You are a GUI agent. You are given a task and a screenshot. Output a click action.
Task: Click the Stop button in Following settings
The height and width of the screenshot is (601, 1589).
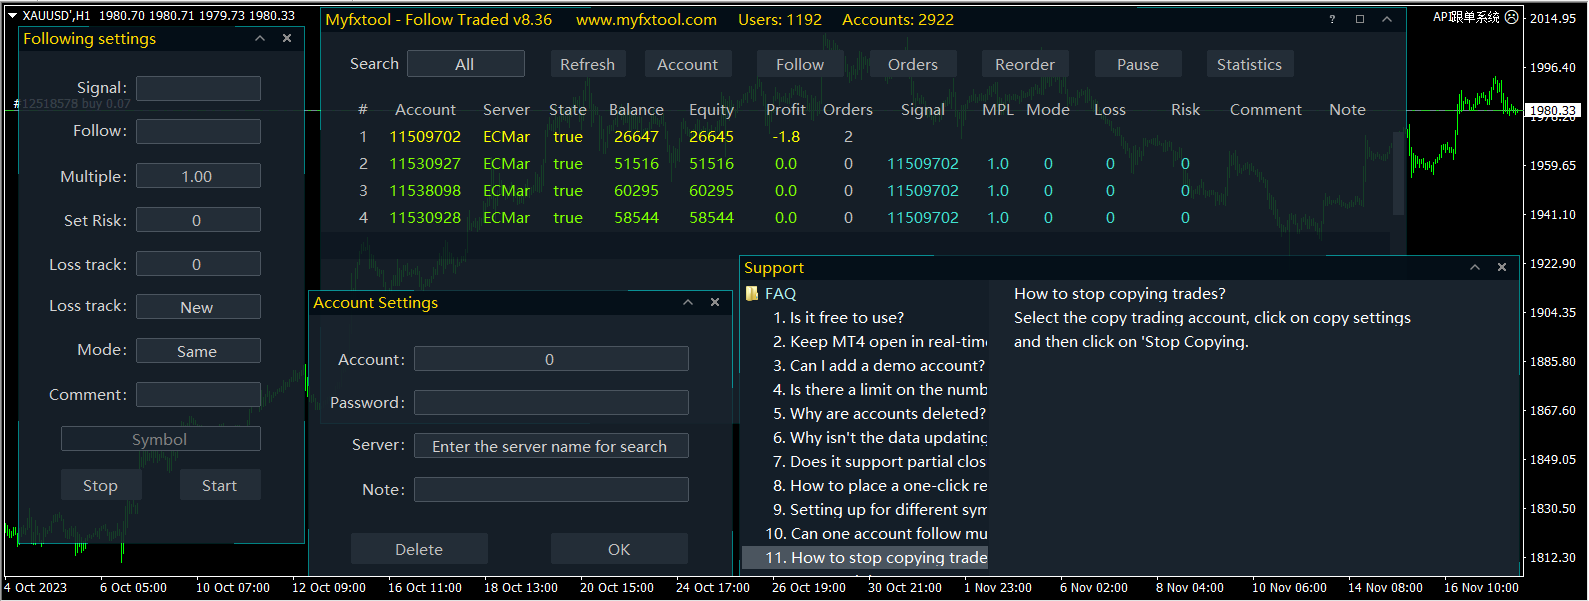(x=101, y=485)
